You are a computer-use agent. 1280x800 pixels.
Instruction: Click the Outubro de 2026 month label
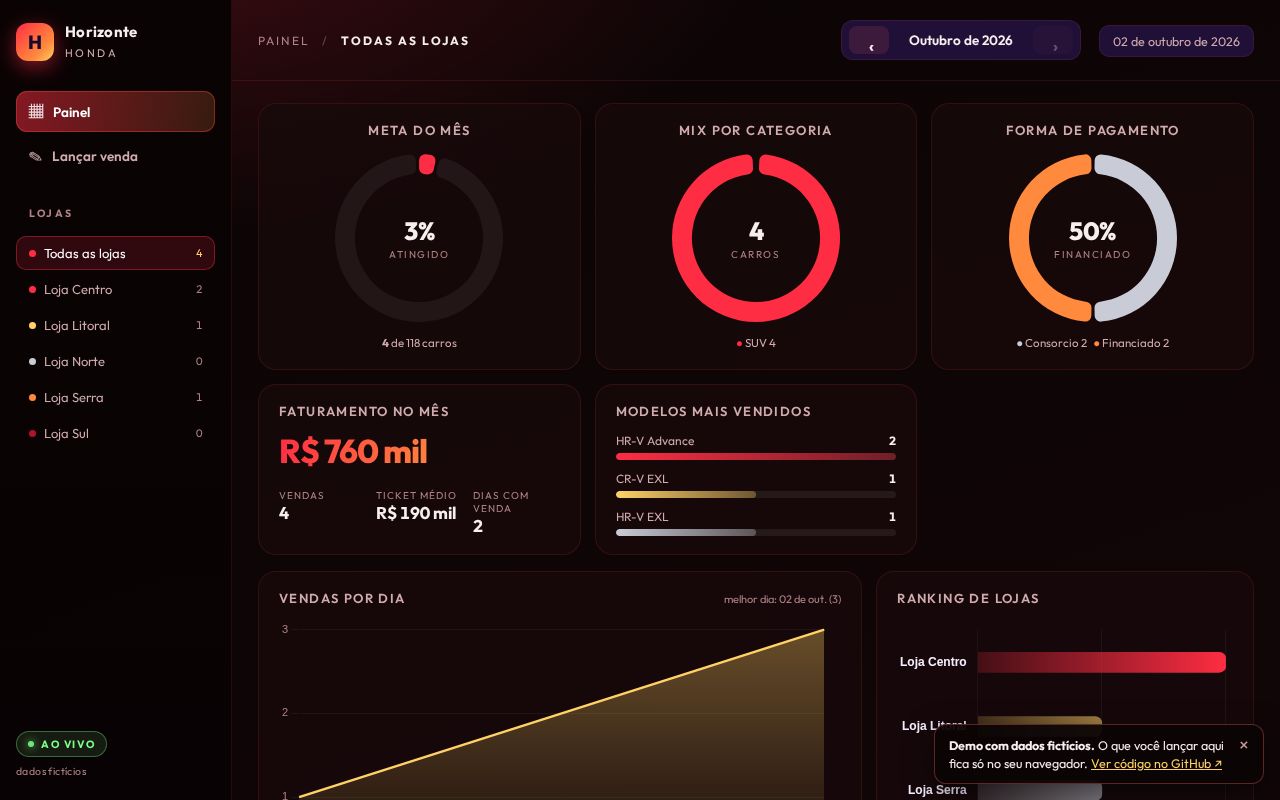click(960, 40)
